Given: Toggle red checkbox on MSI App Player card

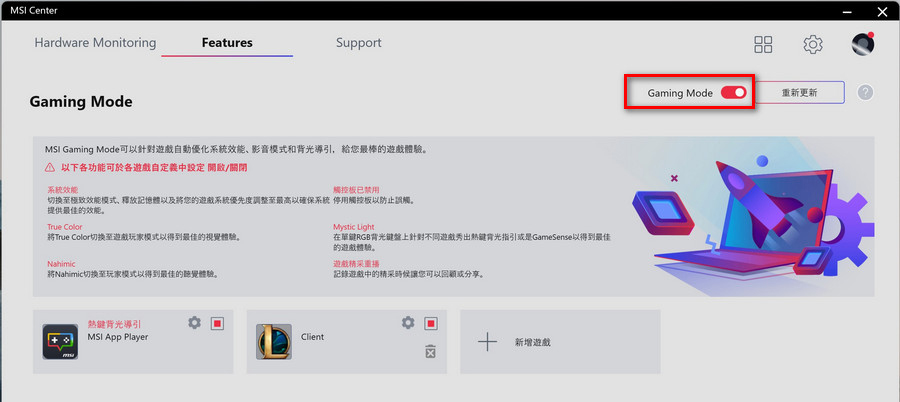Looking at the screenshot, I should pos(217,323).
